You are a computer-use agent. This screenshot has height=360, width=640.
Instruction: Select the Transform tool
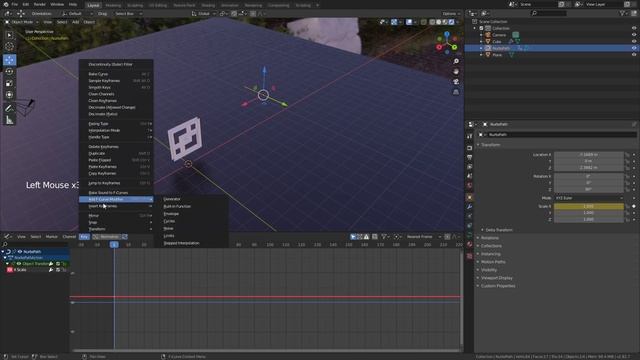click(9, 95)
